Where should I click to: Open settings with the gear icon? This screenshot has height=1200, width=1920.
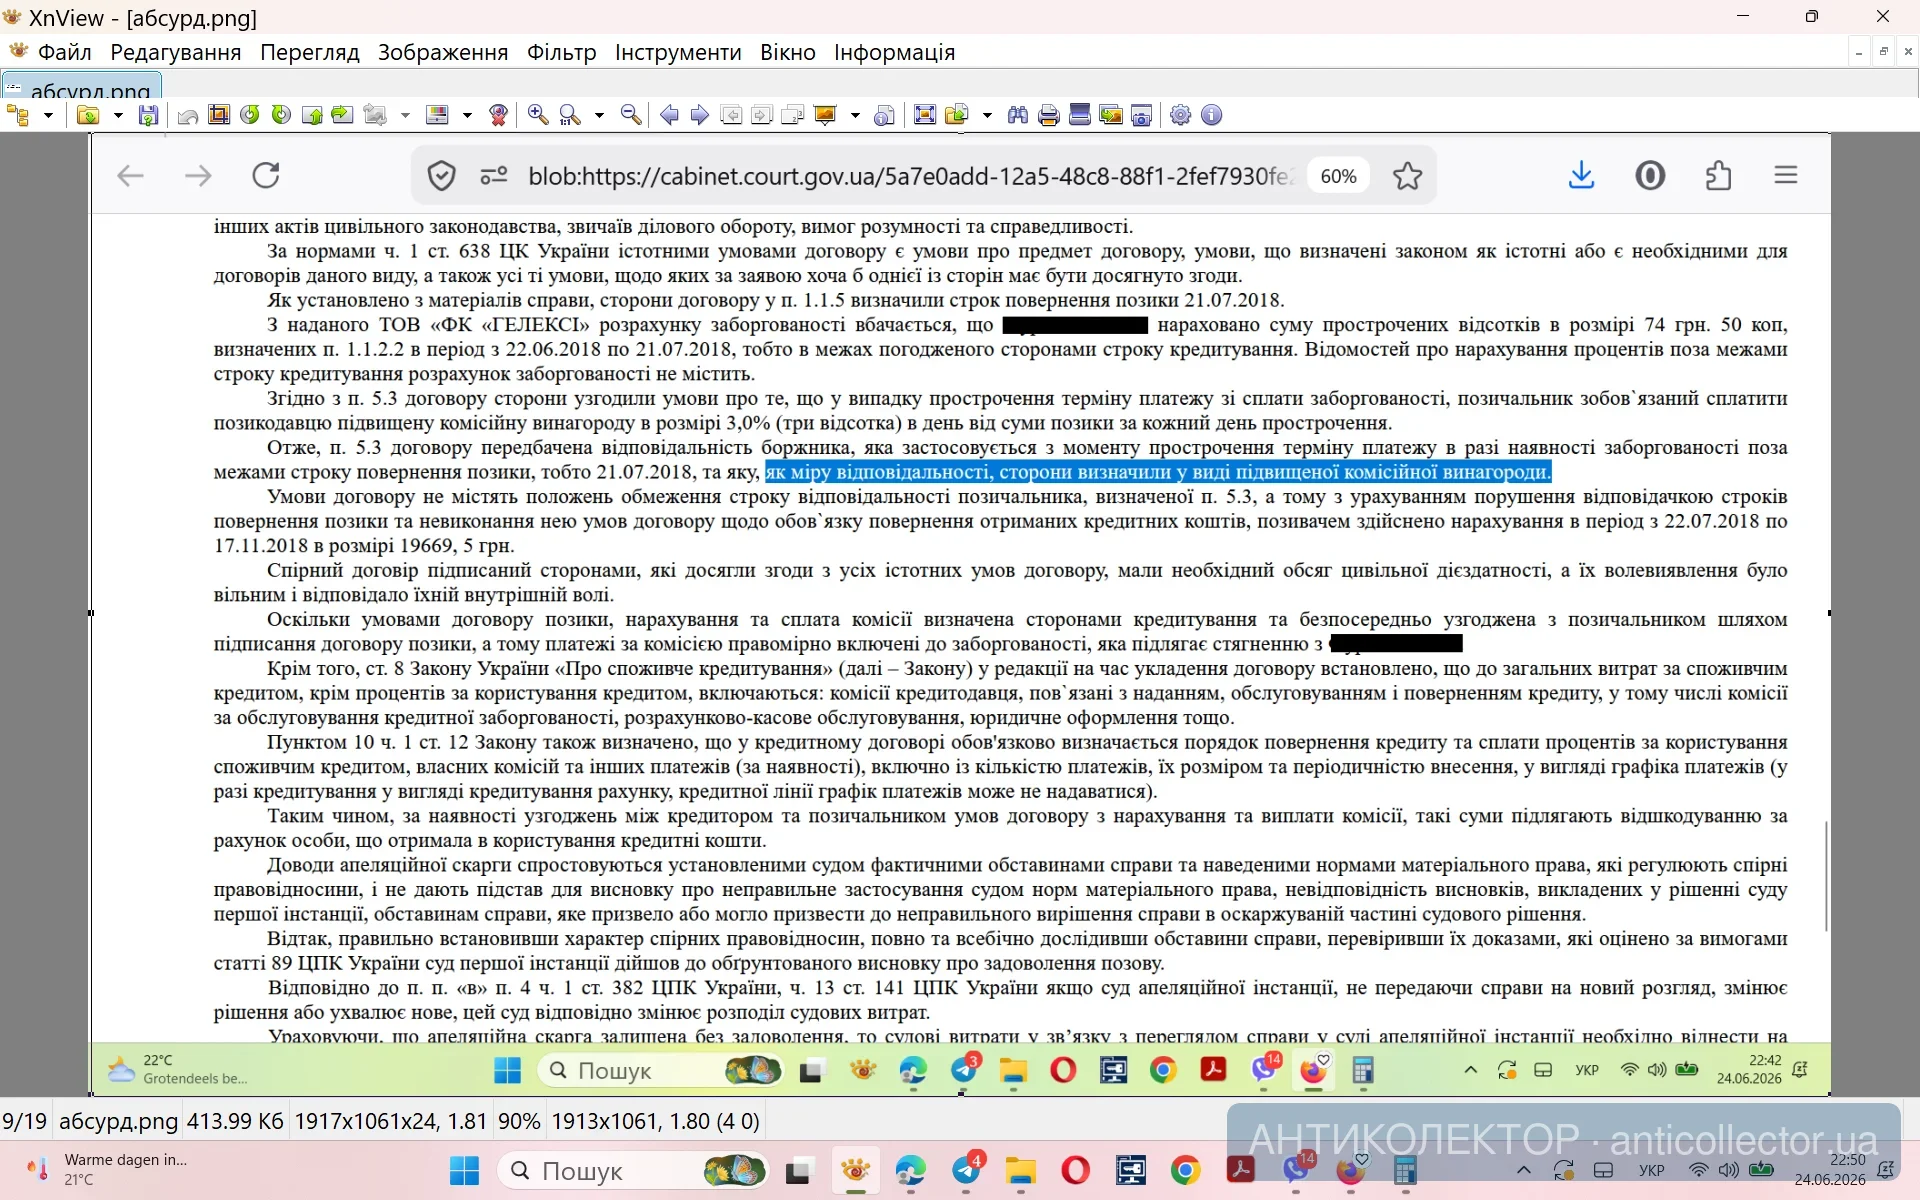(x=1181, y=115)
